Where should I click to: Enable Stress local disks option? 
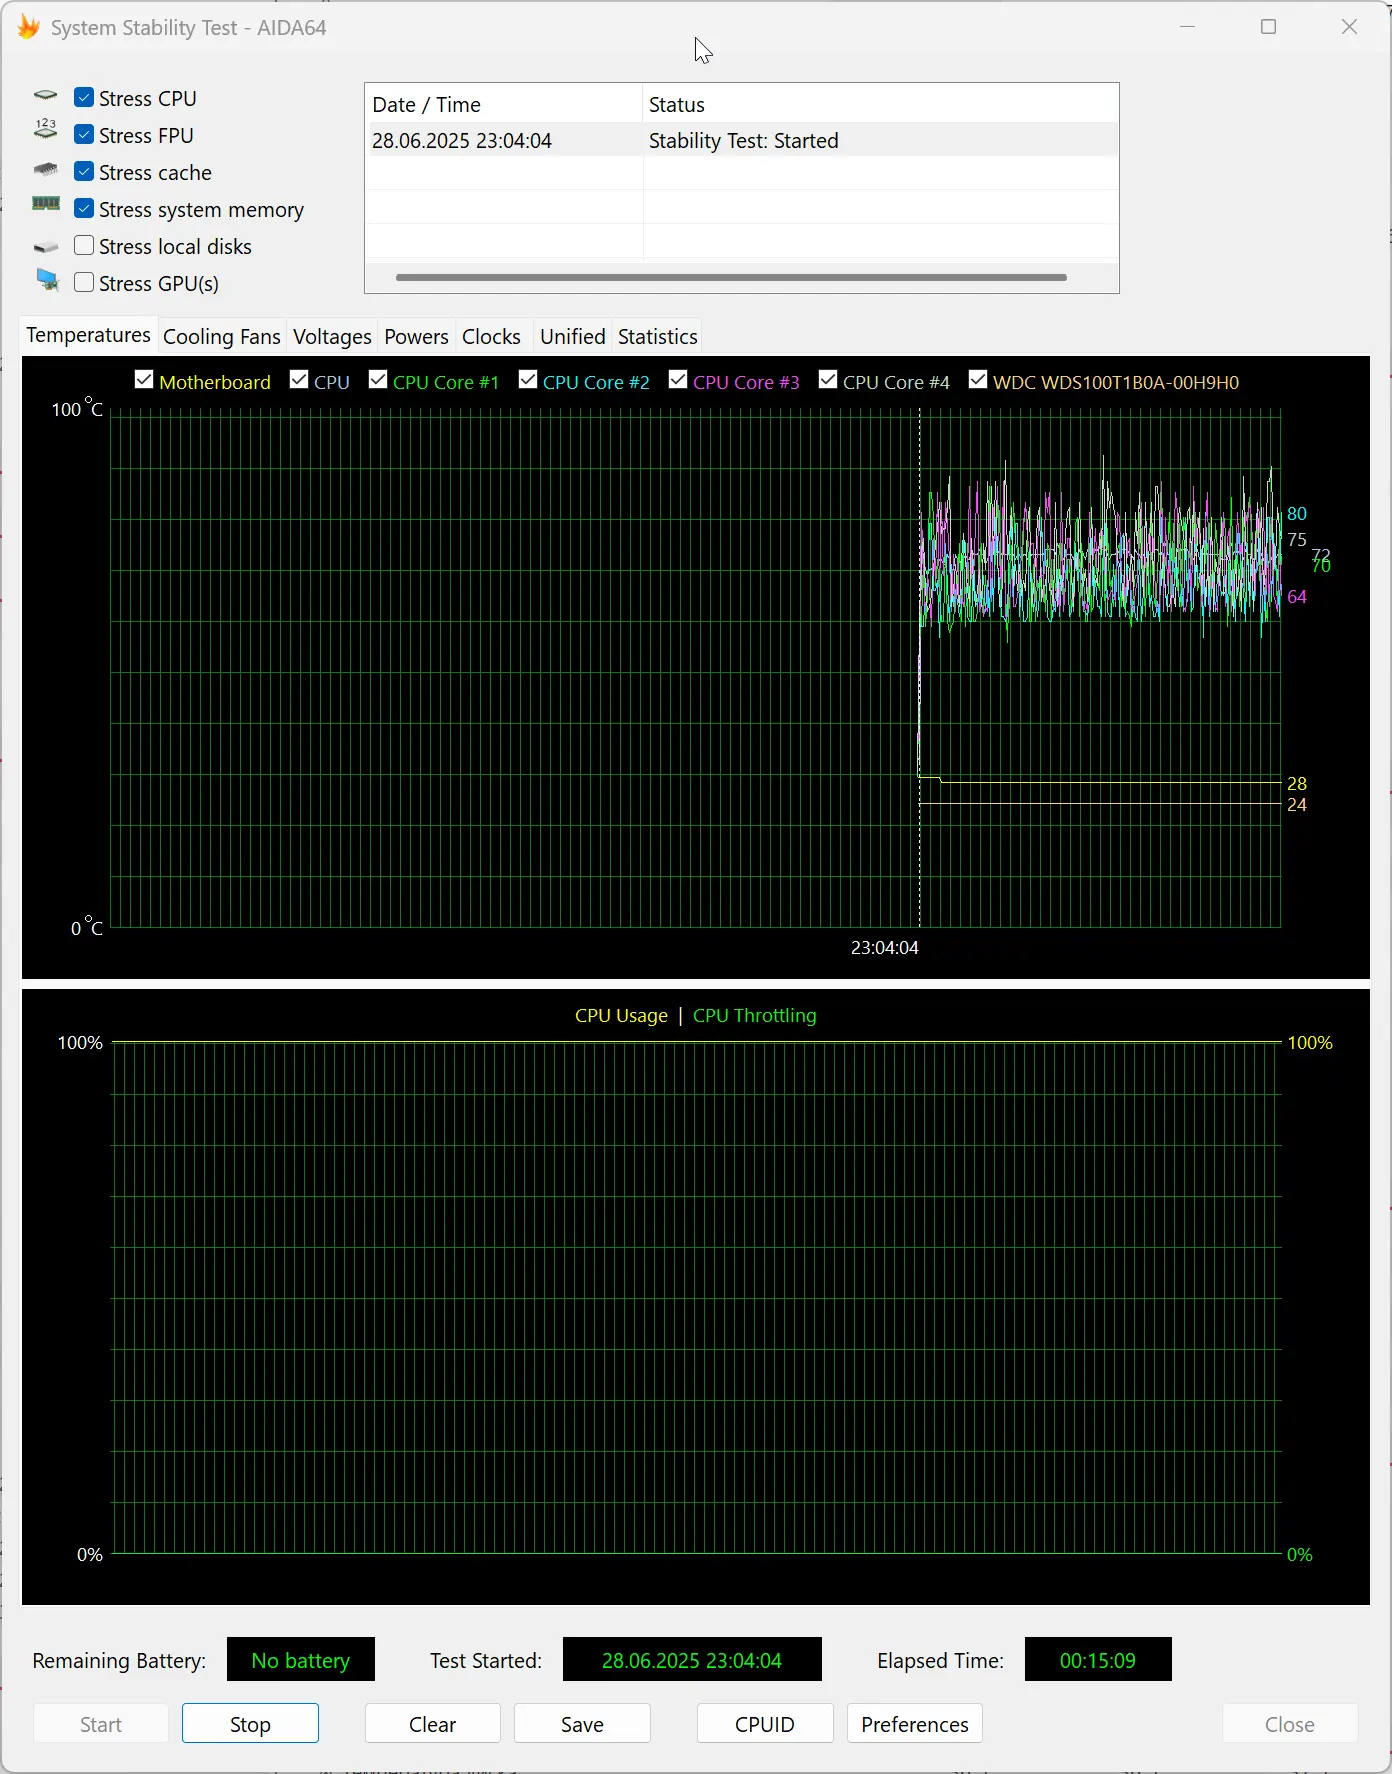(x=85, y=246)
